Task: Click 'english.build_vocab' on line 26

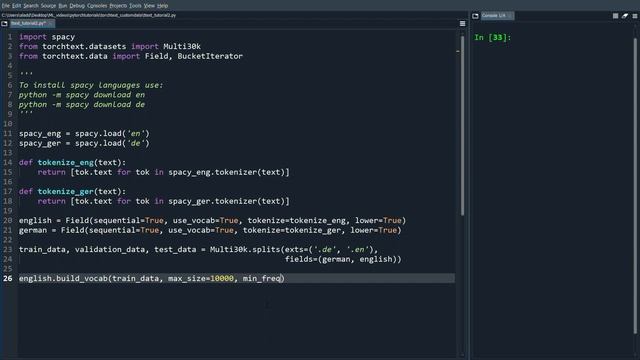Action: (63, 278)
